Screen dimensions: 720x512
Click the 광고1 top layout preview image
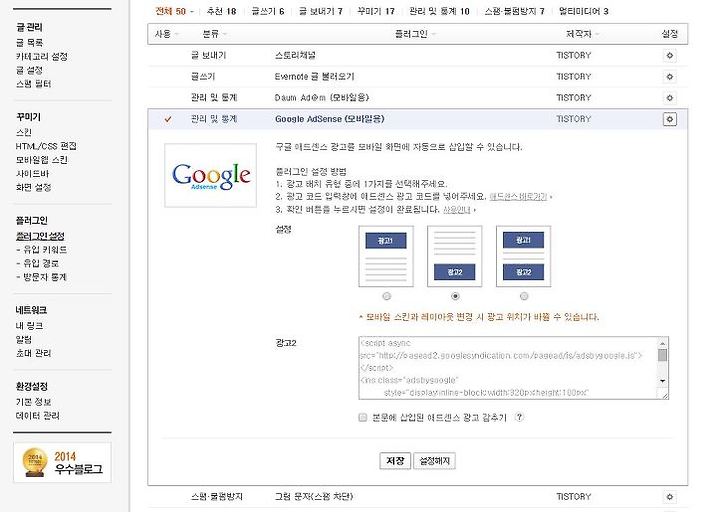tap(386, 256)
